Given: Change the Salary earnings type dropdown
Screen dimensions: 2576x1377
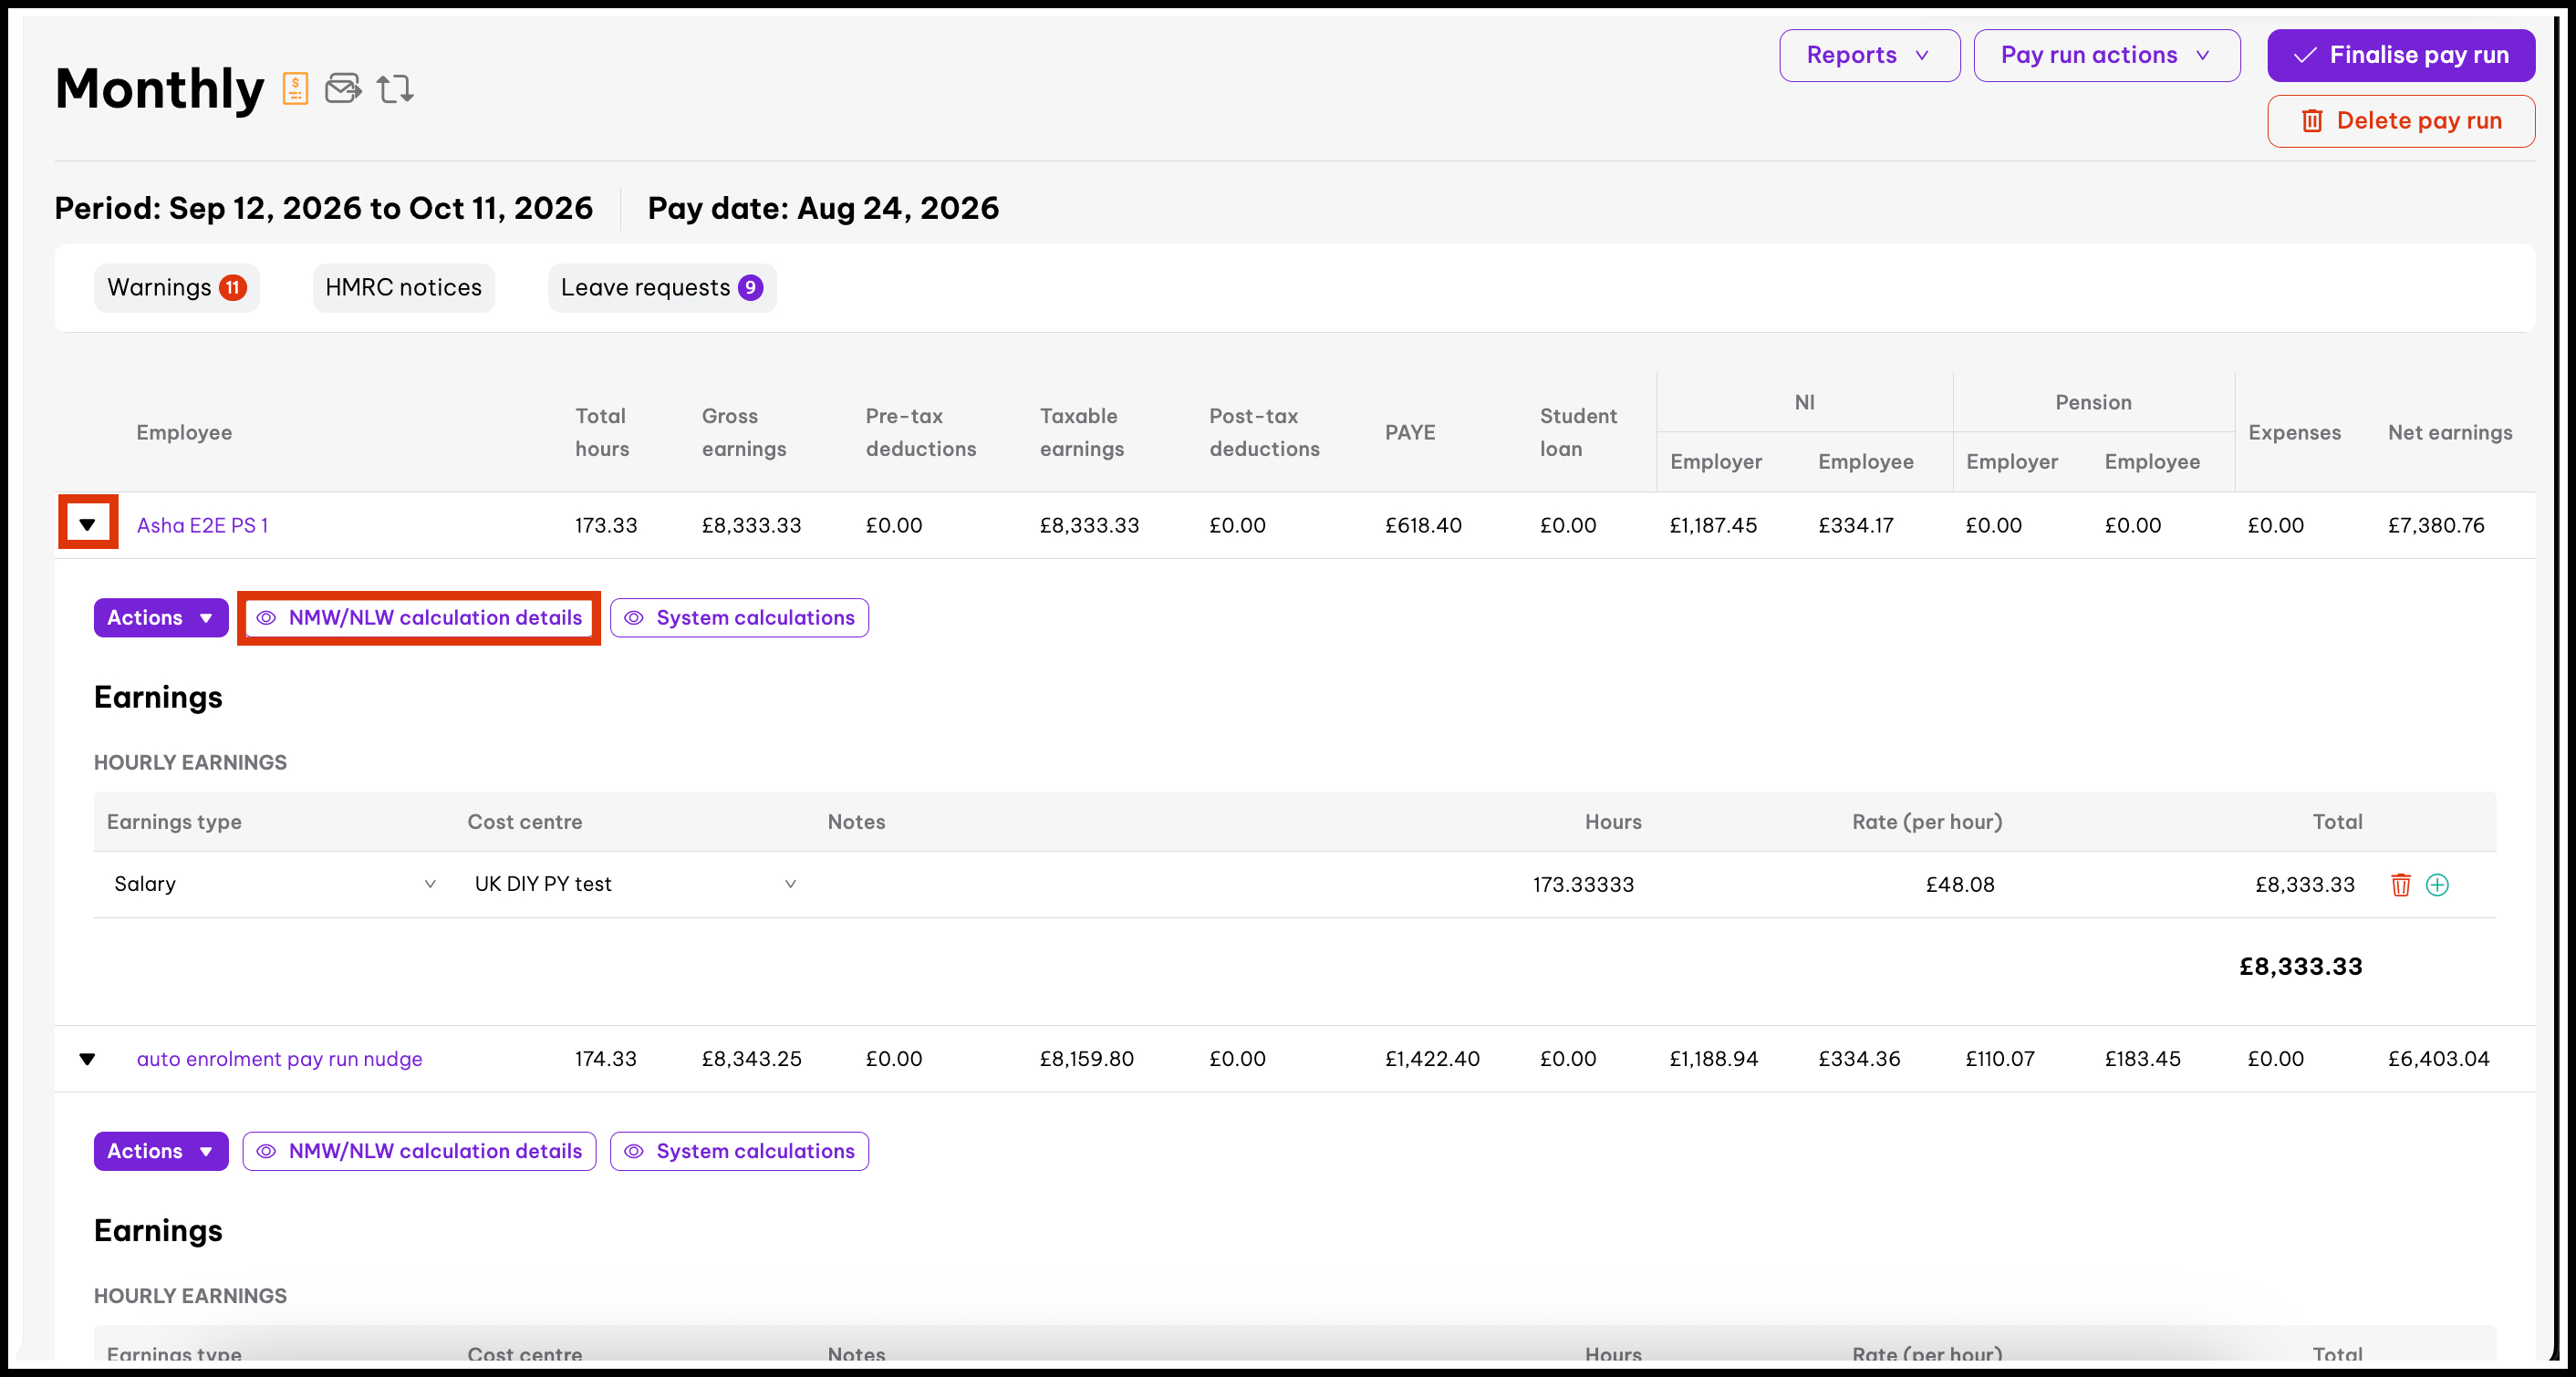Looking at the screenshot, I should tap(275, 884).
